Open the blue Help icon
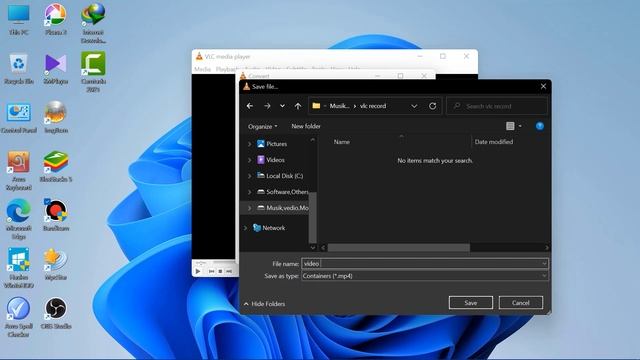 point(540,126)
